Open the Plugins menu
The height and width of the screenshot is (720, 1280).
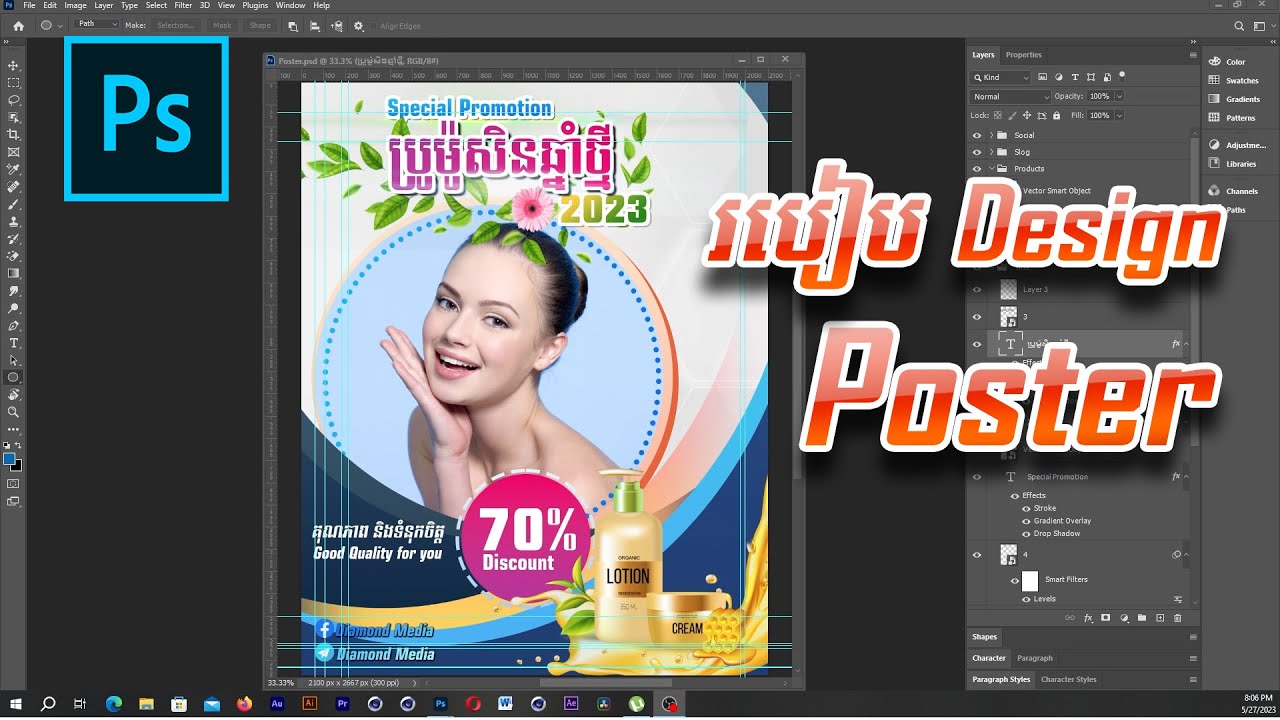(255, 5)
